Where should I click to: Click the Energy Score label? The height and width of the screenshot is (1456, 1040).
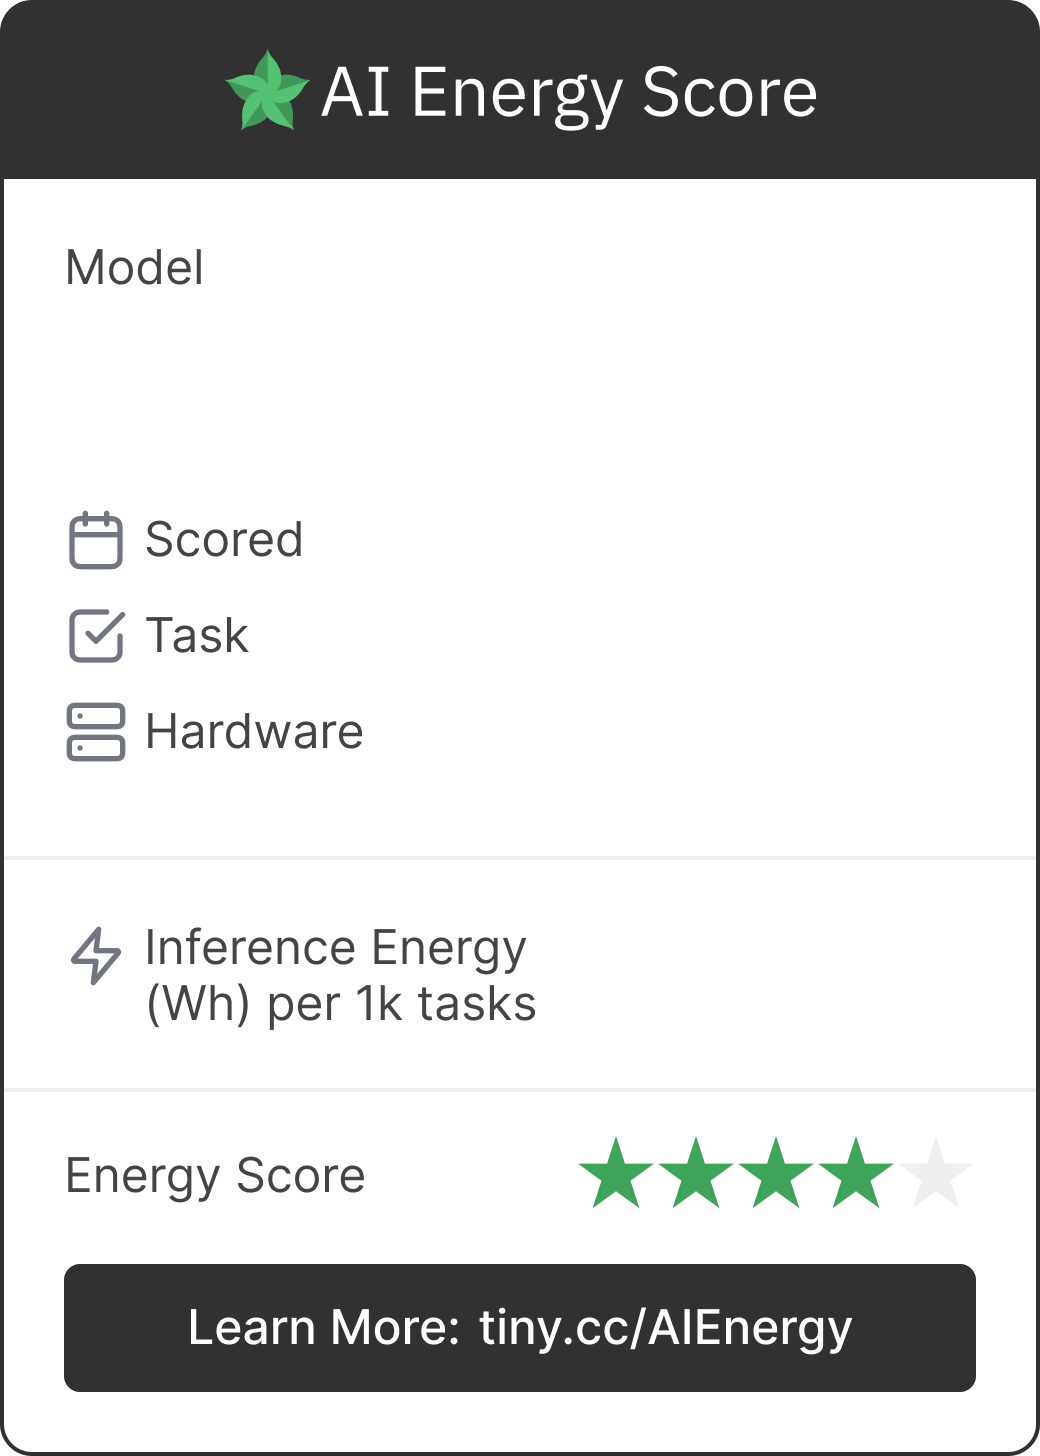click(x=215, y=1176)
